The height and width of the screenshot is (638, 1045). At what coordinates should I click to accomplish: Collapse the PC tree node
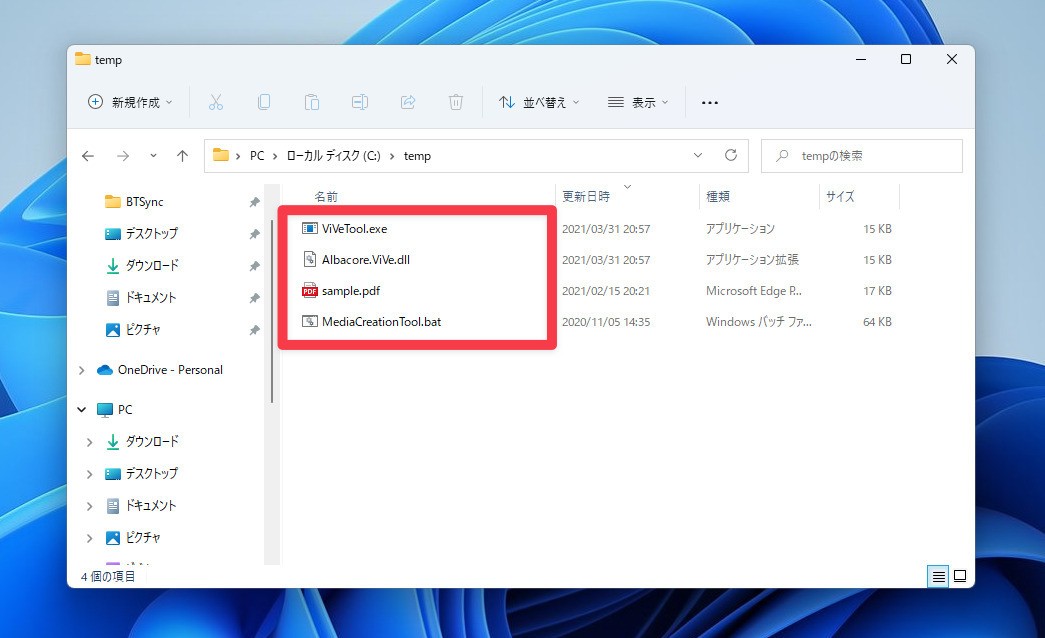point(82,409)
